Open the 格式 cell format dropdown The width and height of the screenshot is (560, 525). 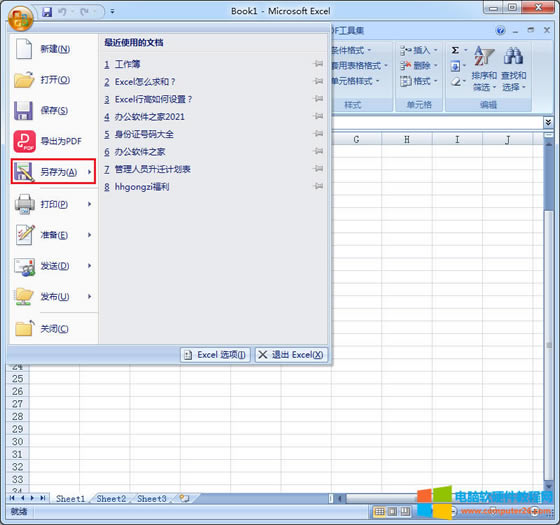[419, 81]
